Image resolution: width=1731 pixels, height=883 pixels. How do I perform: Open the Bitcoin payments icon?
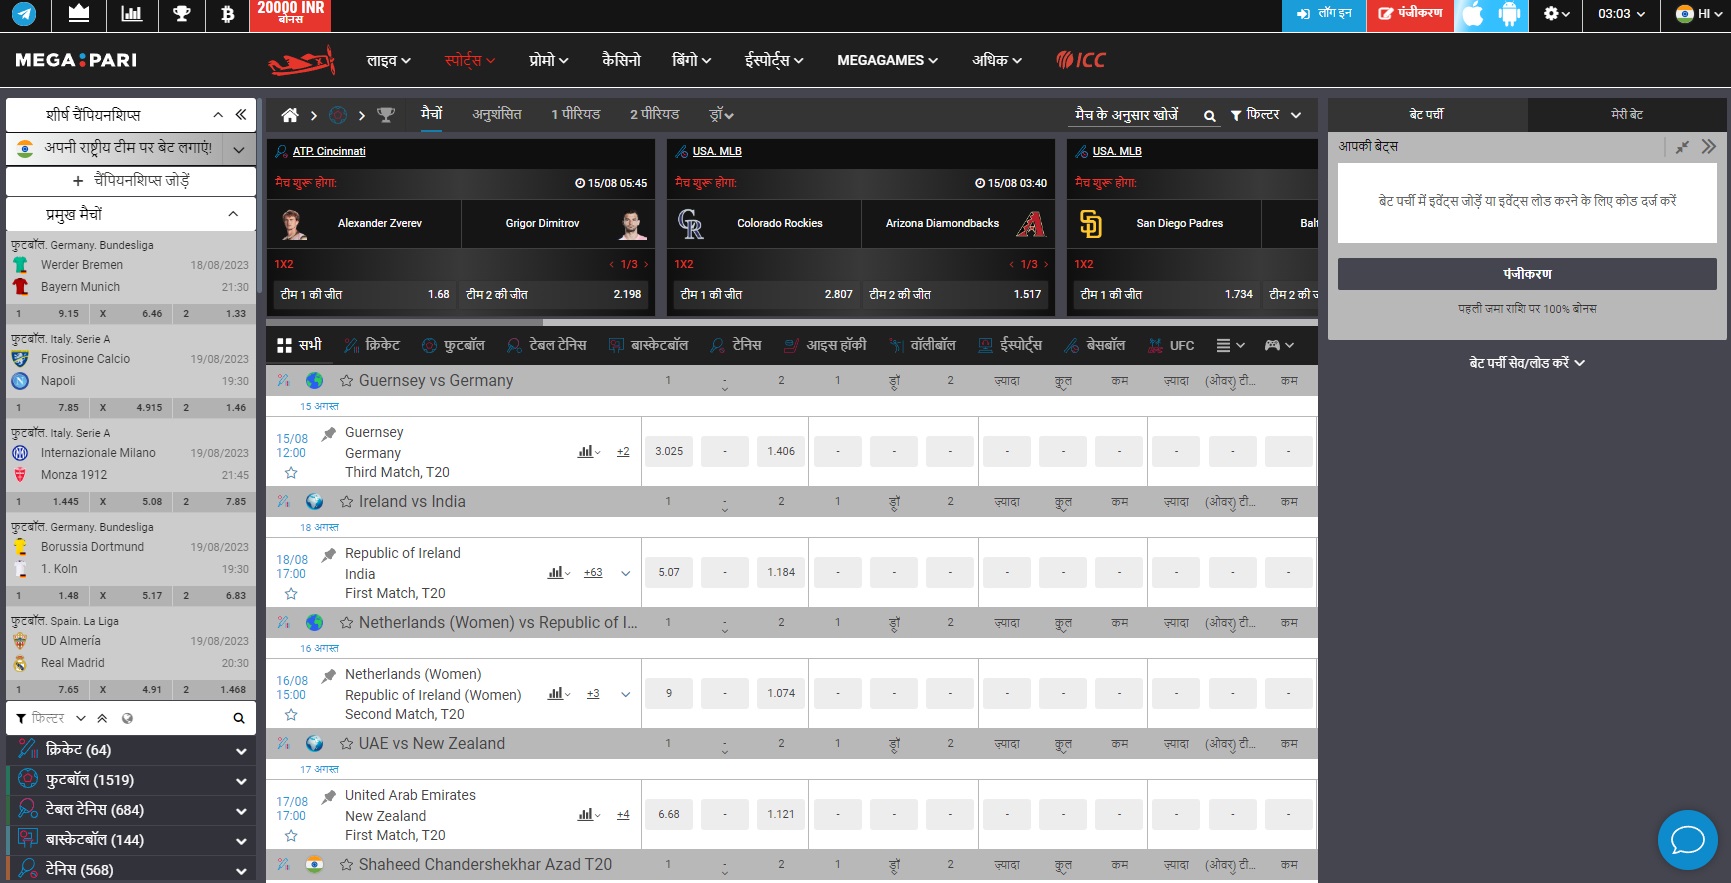point(228,14)
